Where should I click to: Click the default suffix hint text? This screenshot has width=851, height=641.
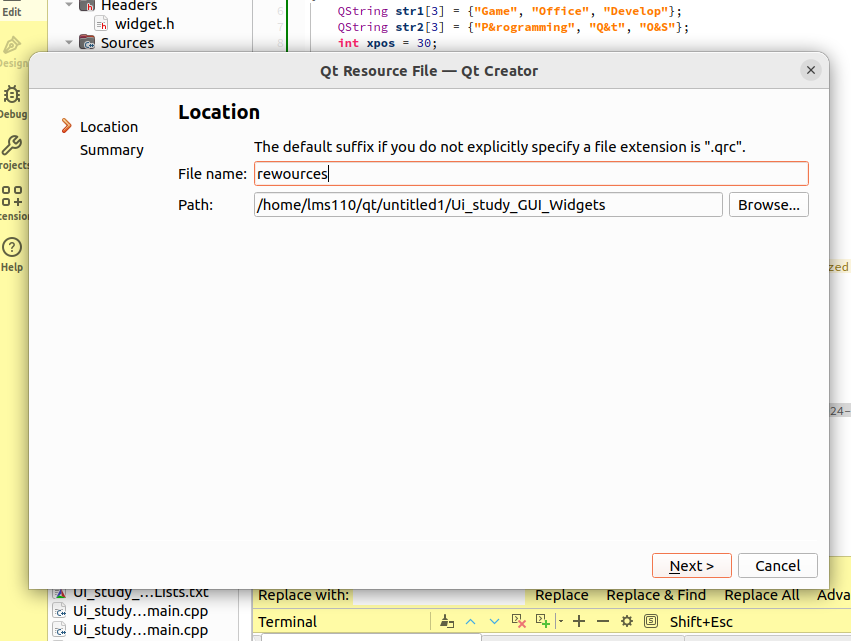[500, 147]
